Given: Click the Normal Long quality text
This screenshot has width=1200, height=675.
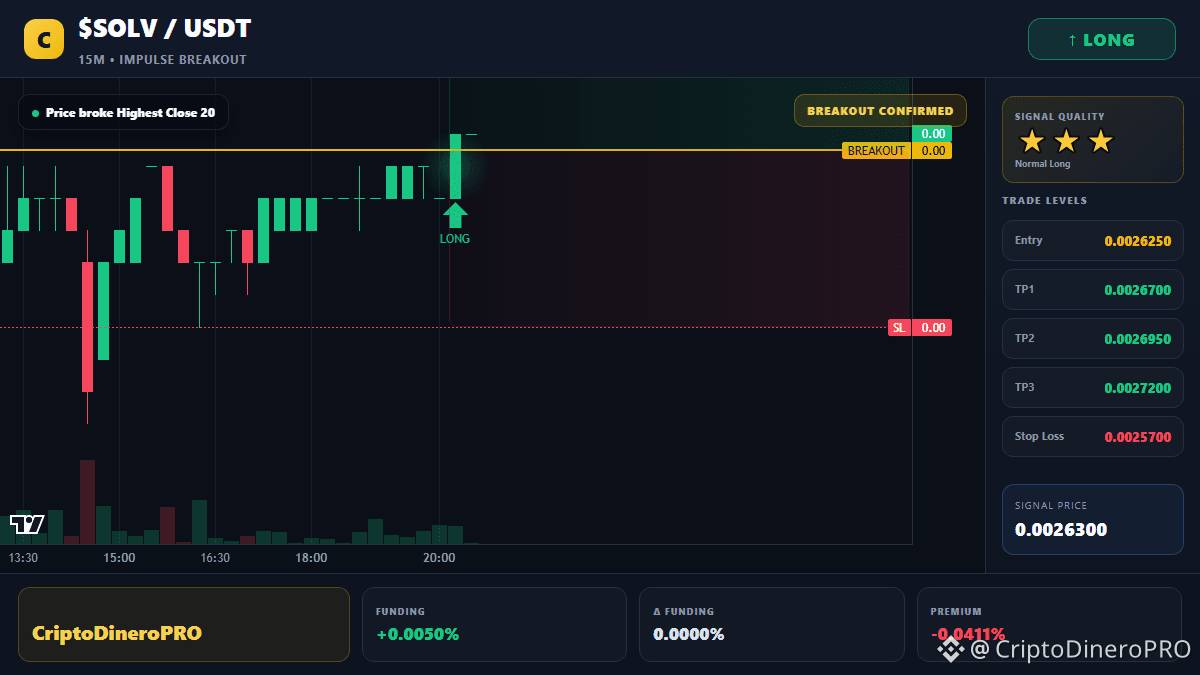Looking at the screenshot, I should pyautogui.click(x=1042, y=164).
